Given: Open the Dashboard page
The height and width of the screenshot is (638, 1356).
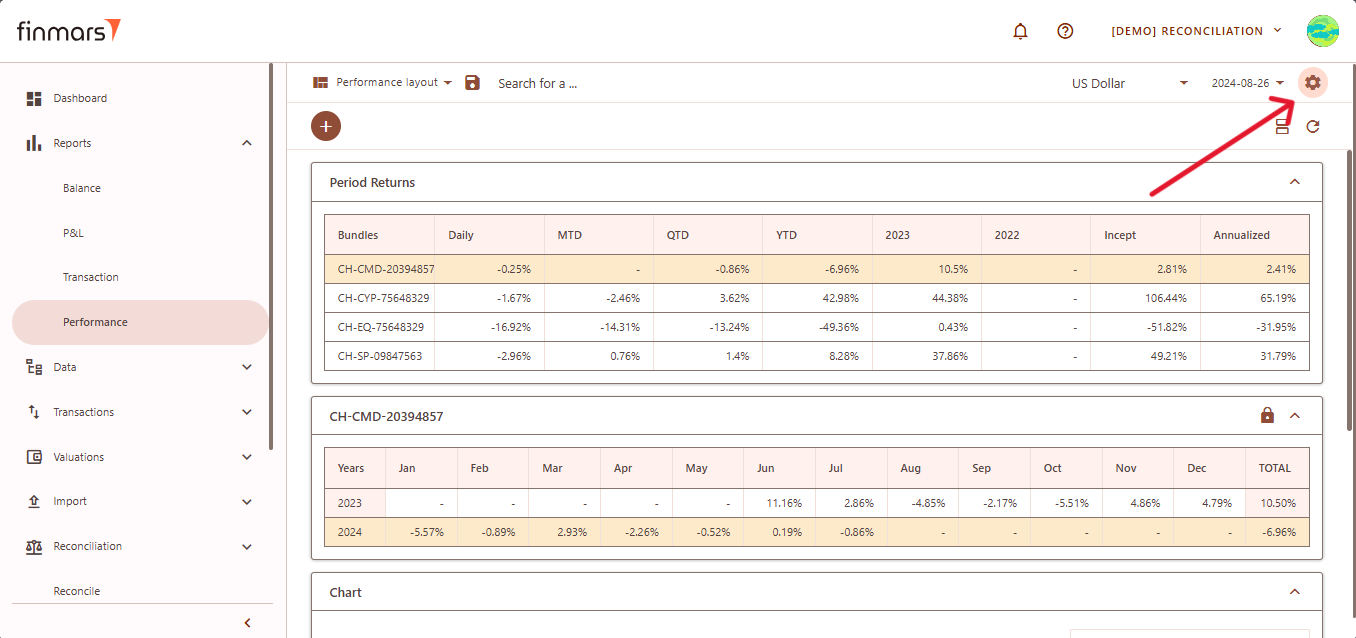Looking at the screenshot, I should 80,98.
